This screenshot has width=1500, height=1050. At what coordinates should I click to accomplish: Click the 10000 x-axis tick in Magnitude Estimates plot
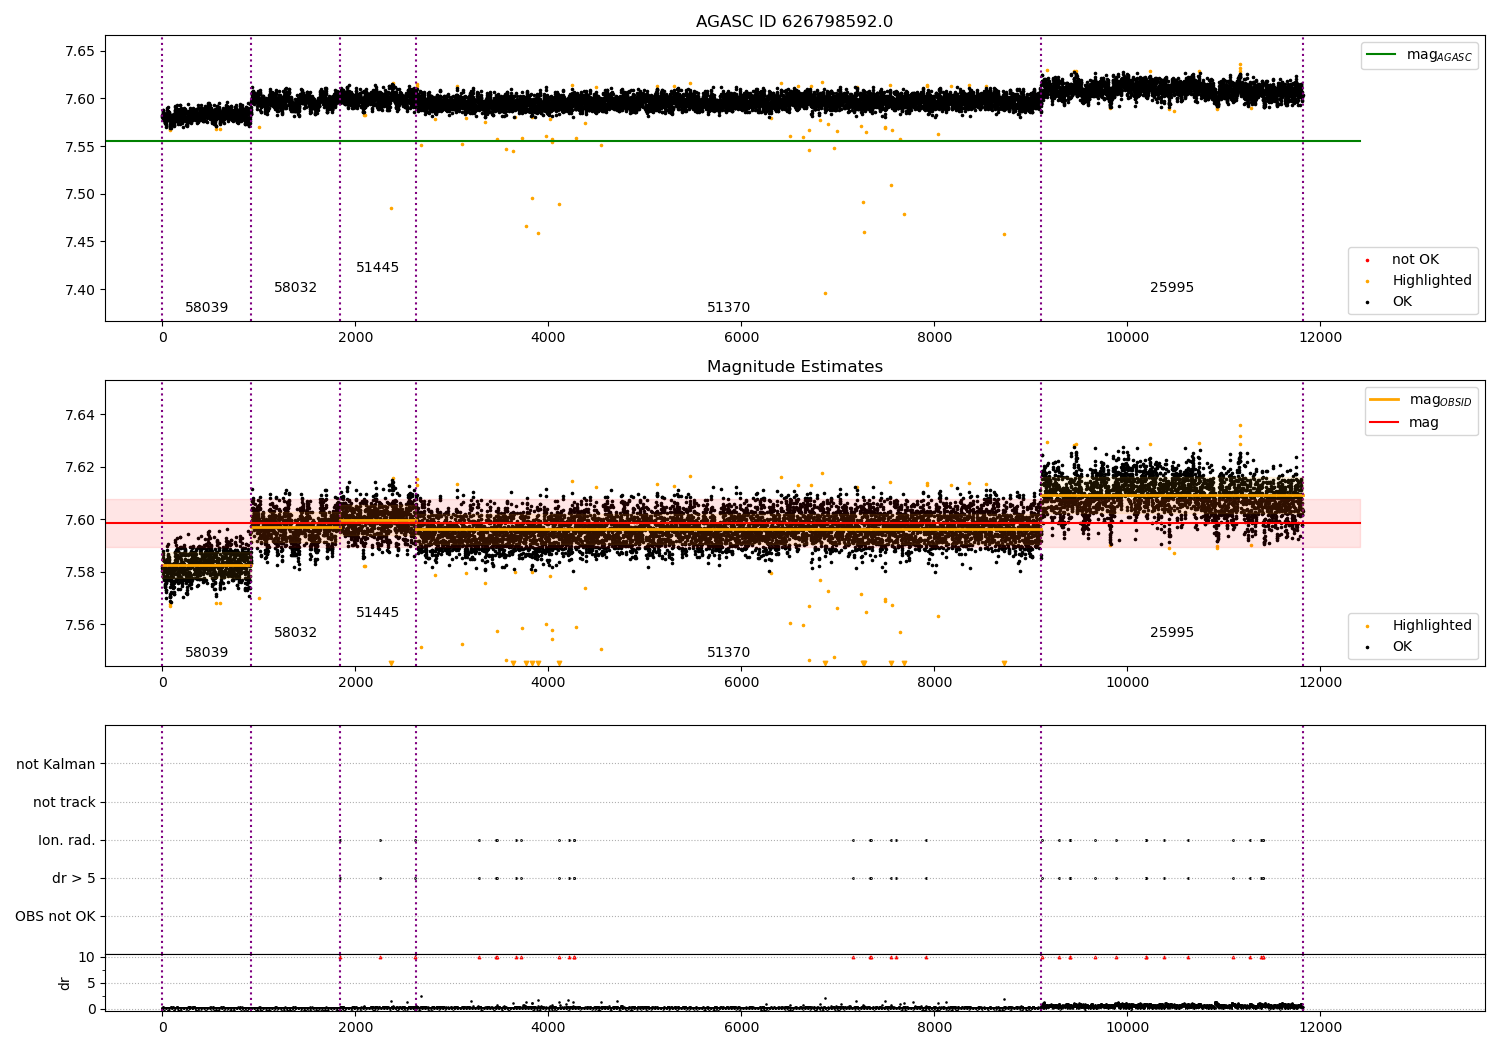[1127, 683]
